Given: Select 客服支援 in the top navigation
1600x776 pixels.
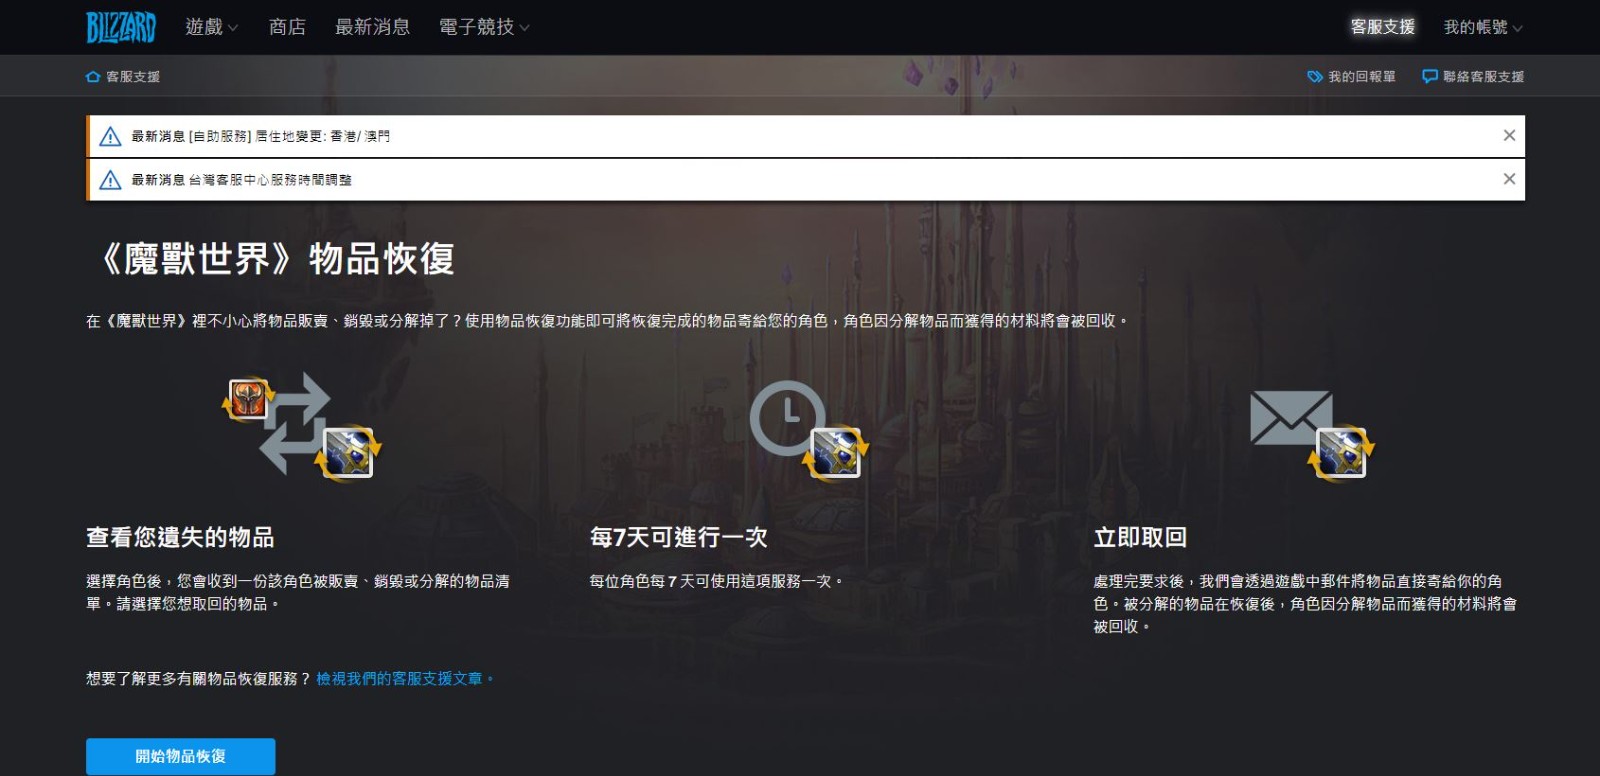Looking at the screenshot, I should click(x=1383, y=27).
